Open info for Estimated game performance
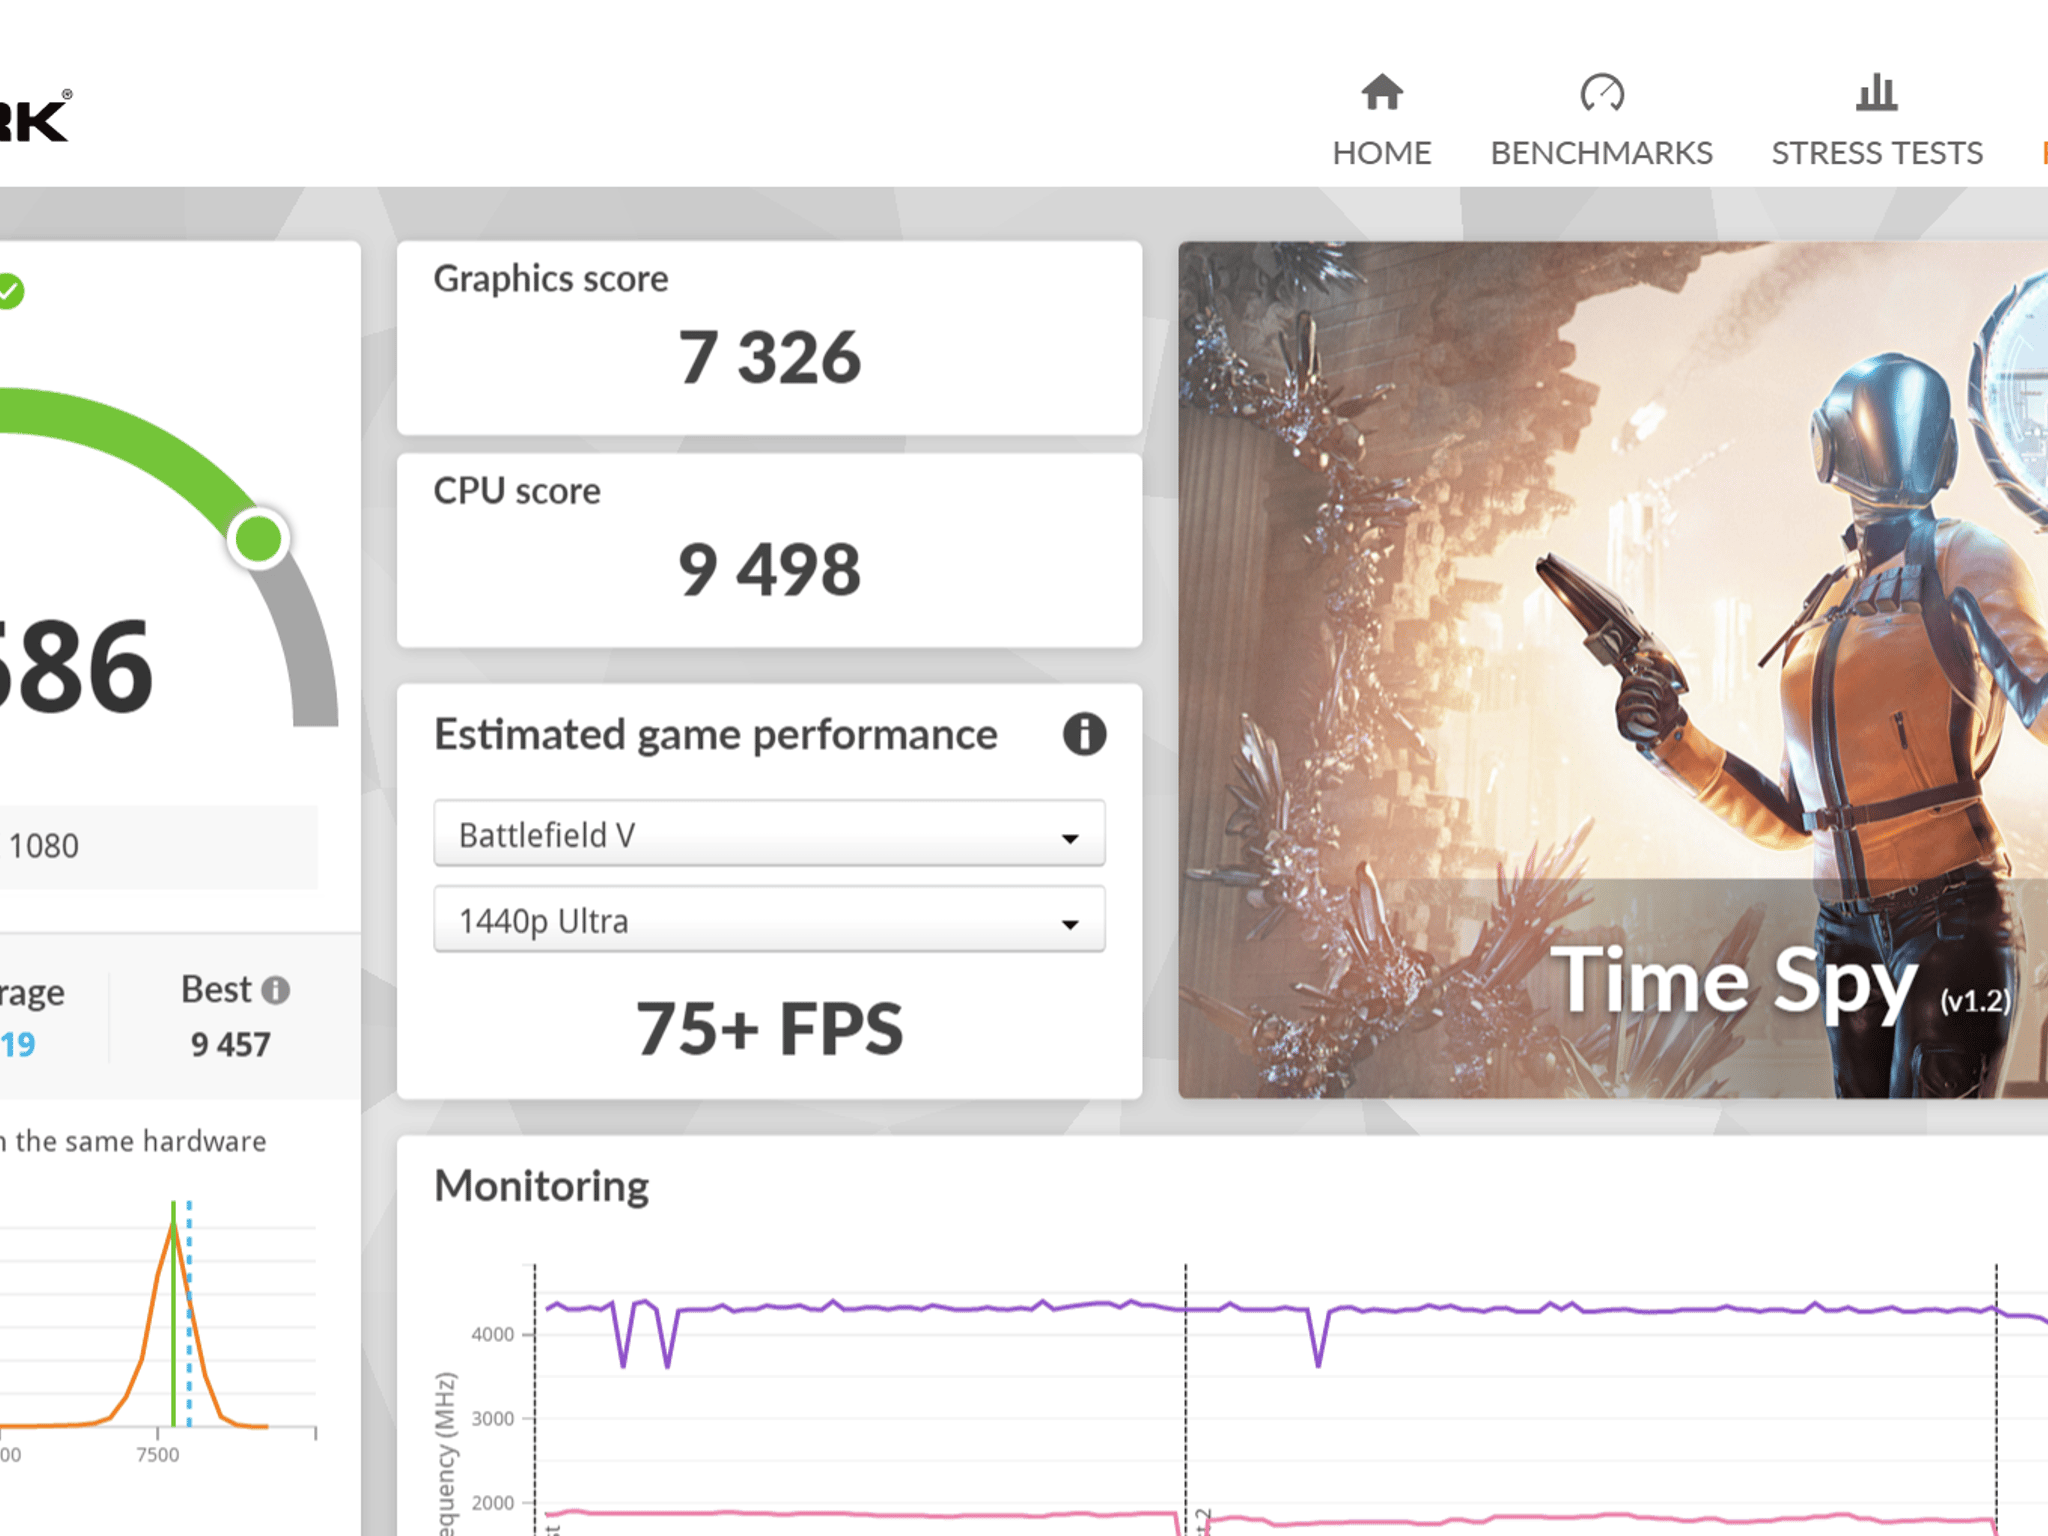 (x=1084, y=734)
